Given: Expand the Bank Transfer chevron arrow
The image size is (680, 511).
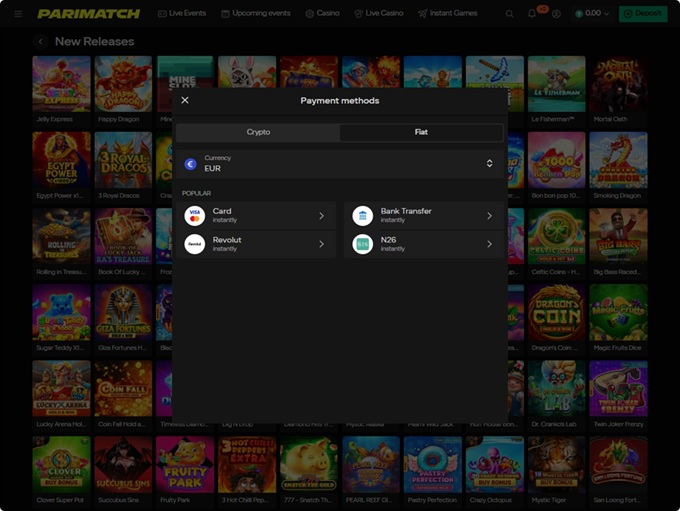Looking at the screenshot, I should pyautogui.click(x=489, y=215).
